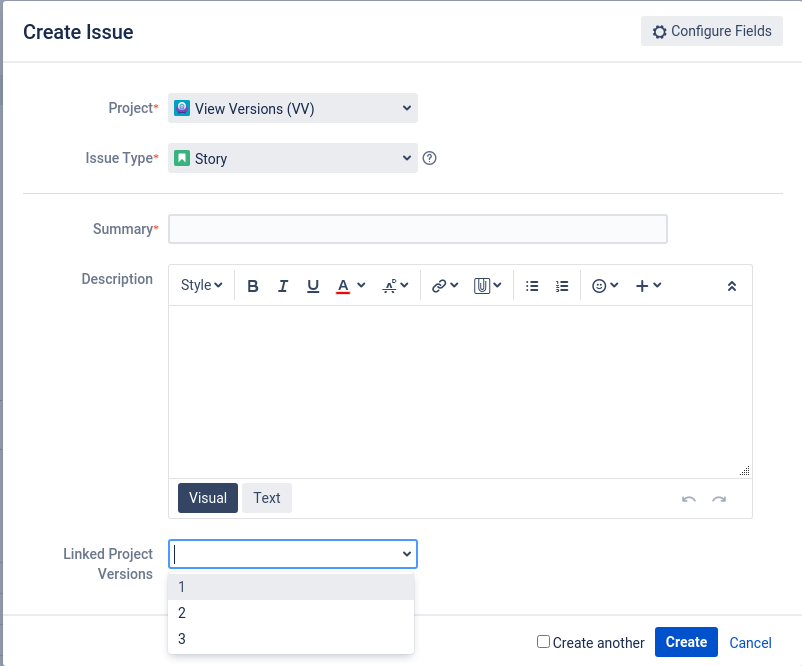Screen dimensions: 802x666
Task: Click the View Versions project avatar icon
Action: 182,108
